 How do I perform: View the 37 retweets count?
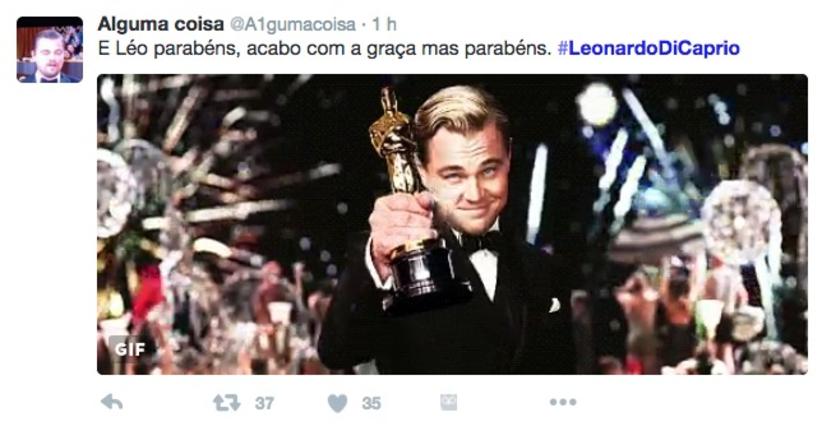click(265, 403)
